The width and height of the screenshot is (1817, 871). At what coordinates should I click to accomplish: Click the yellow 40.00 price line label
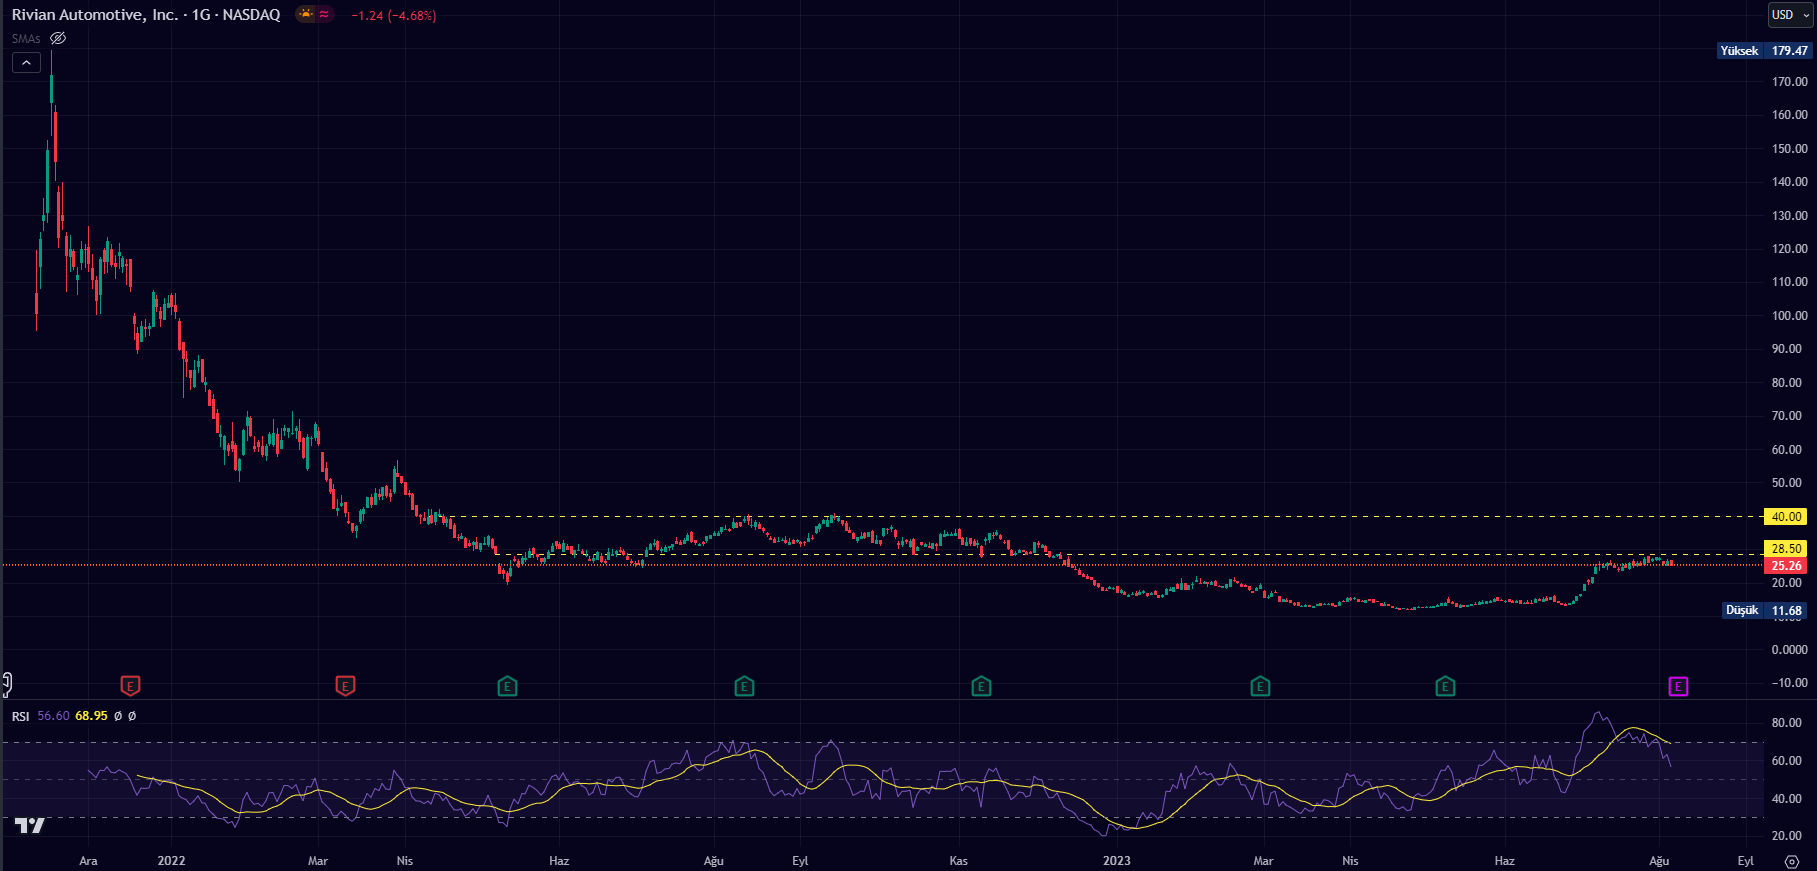point(1786,517)
